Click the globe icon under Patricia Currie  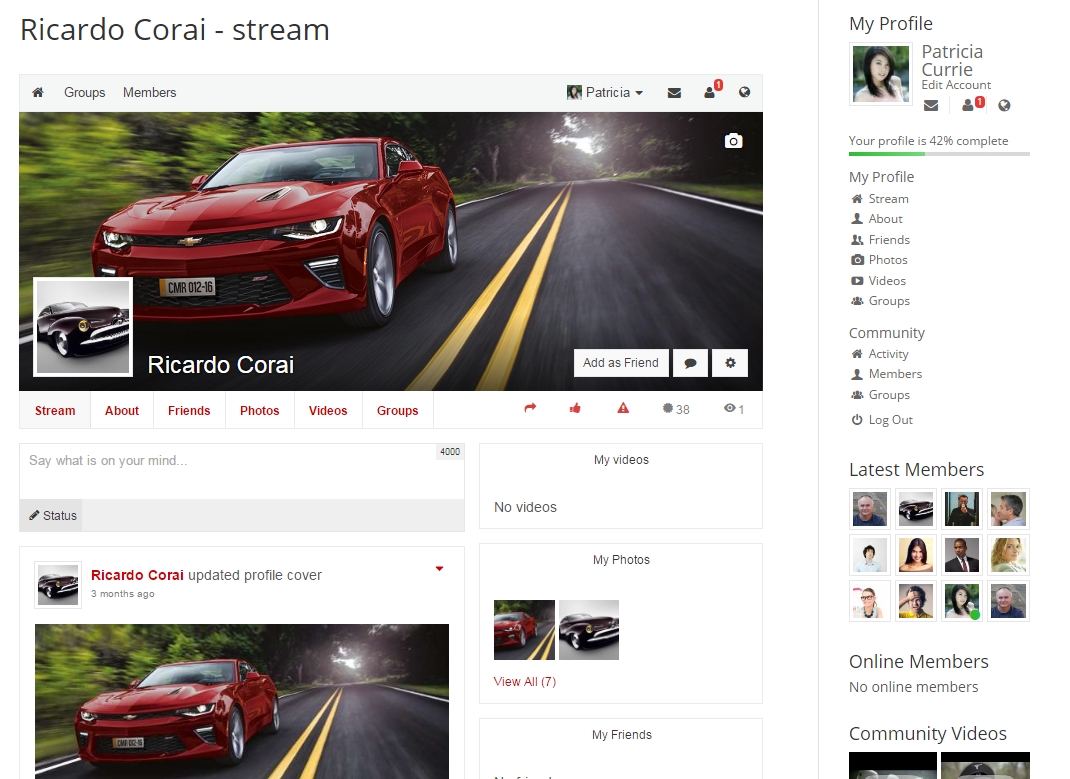coord(1004,105)
